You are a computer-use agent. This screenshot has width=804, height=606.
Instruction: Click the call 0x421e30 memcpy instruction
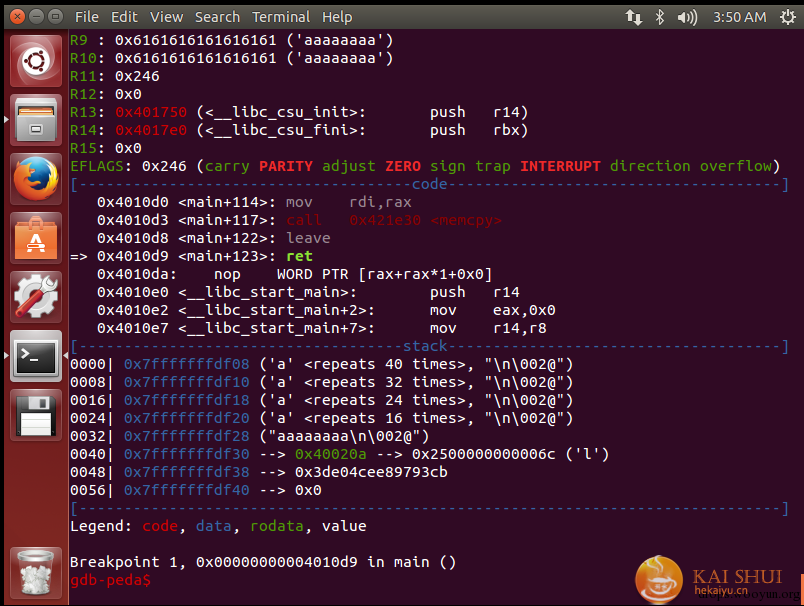click(394, 220)
